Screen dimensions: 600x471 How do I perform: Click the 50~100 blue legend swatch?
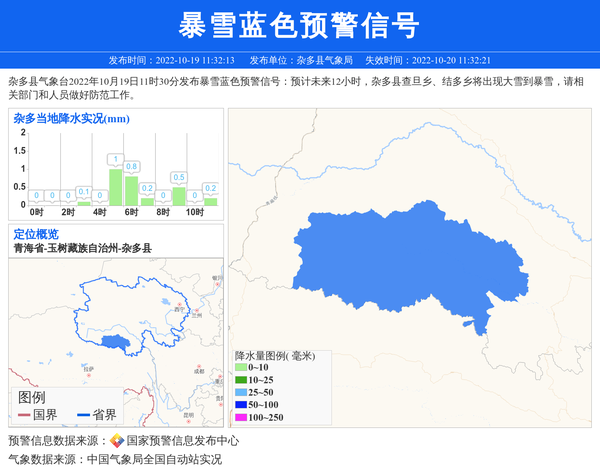coord(240,405)
